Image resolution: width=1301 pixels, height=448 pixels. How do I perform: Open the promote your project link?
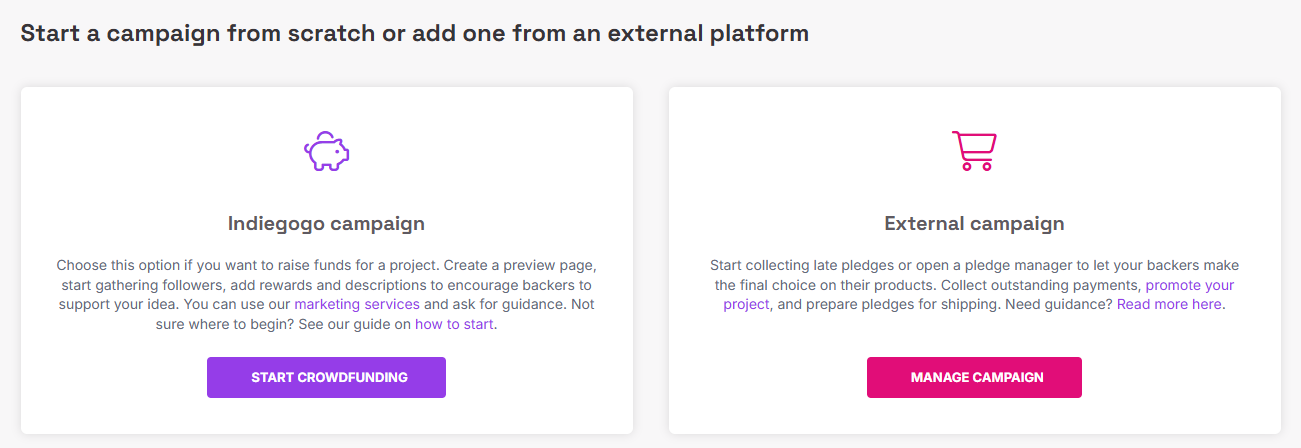pos(1189,285)
